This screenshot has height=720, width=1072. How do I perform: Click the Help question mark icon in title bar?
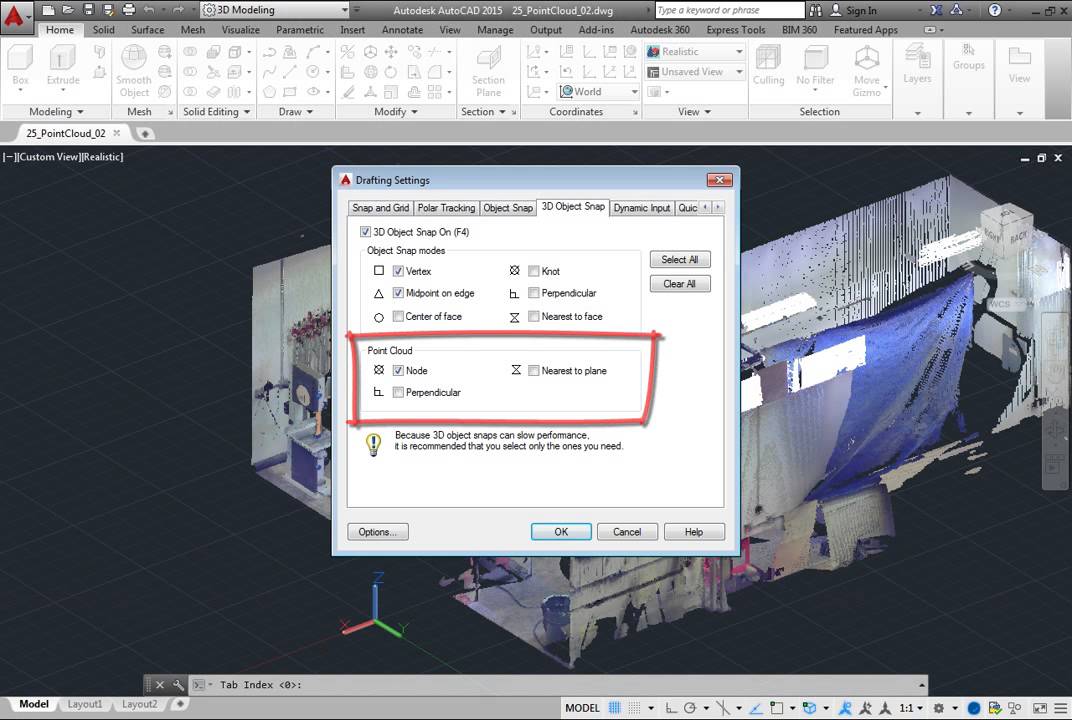pos(995,10)
